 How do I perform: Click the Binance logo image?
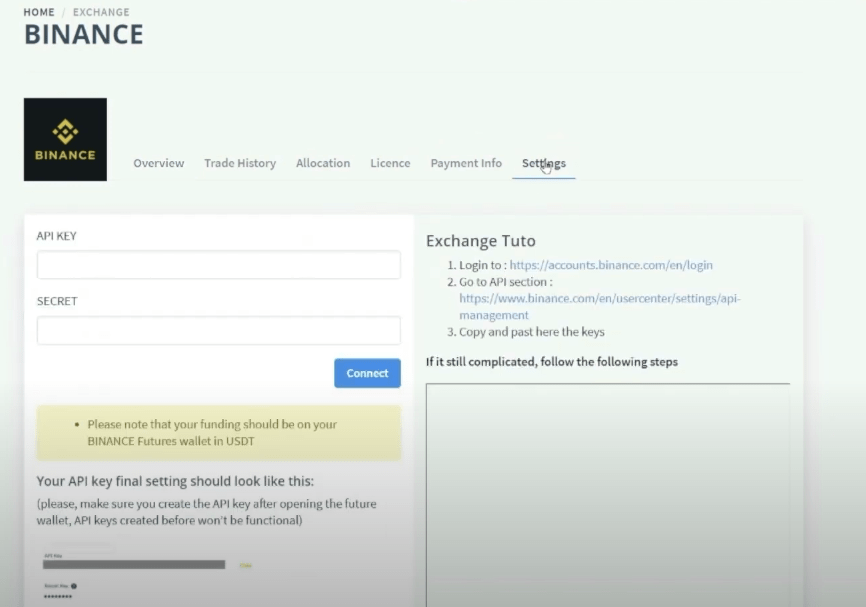click(x=65, y=139)
